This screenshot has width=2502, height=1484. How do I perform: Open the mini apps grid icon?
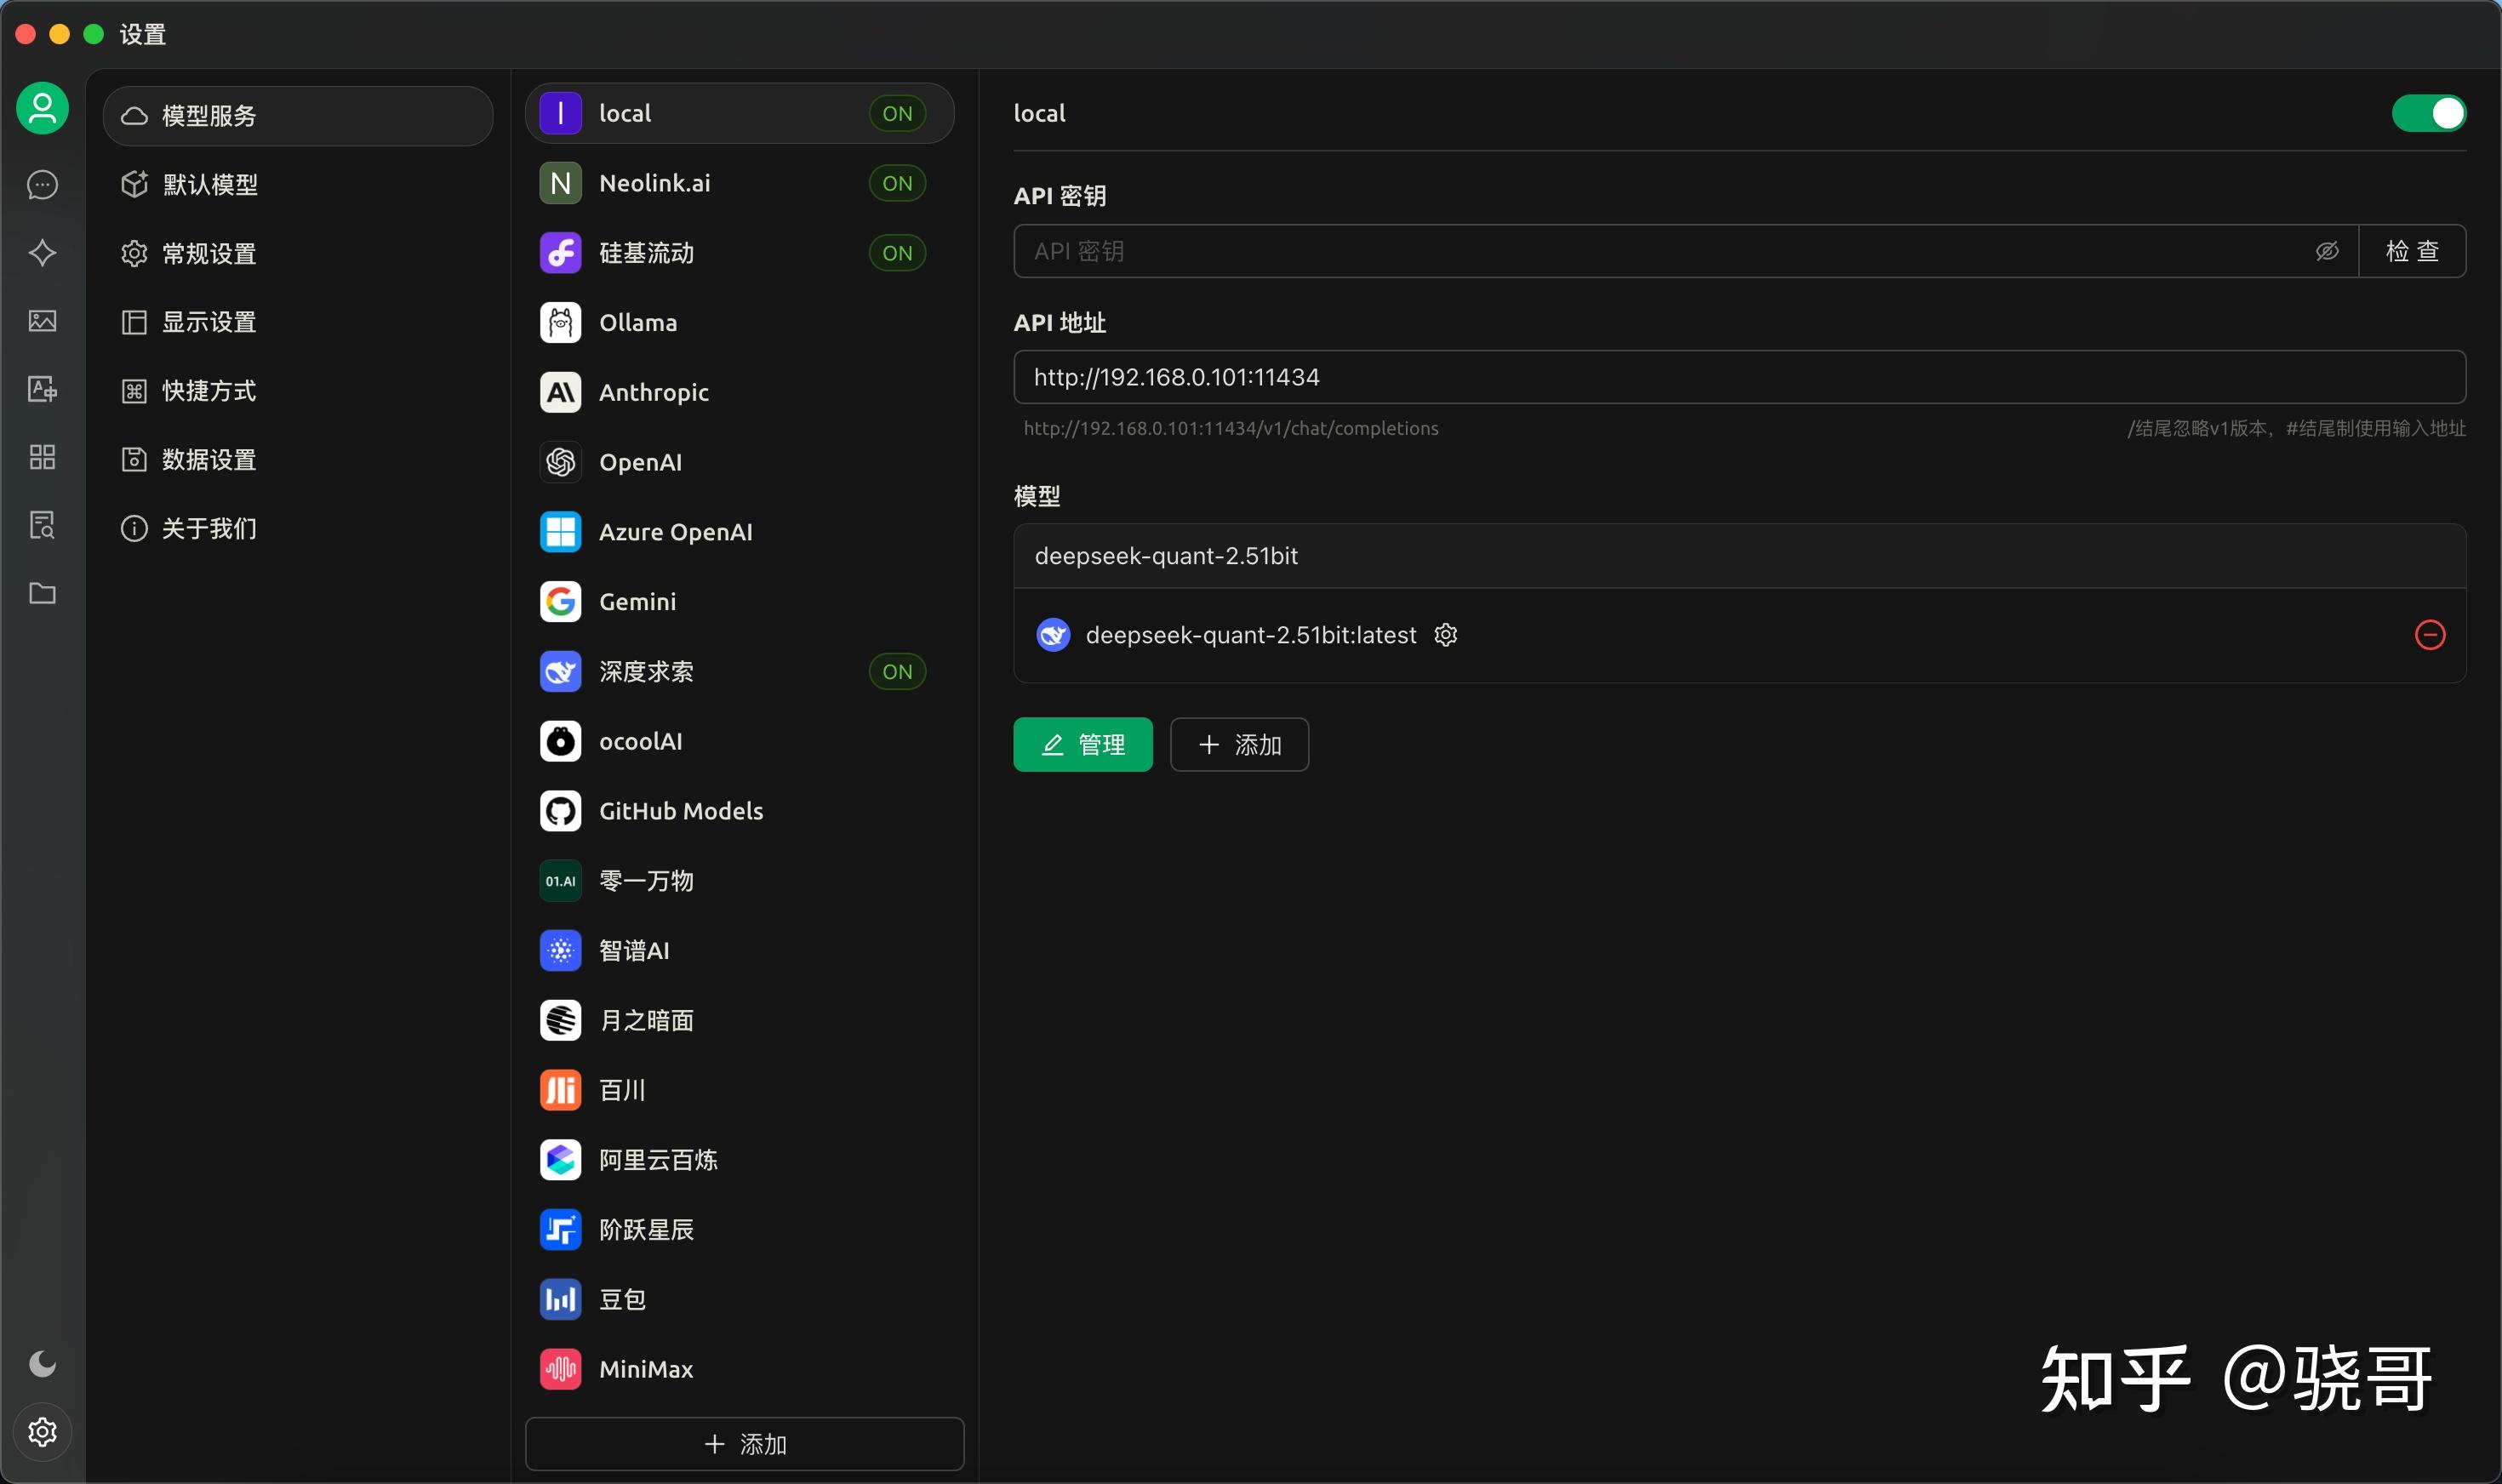coord(42,457)
